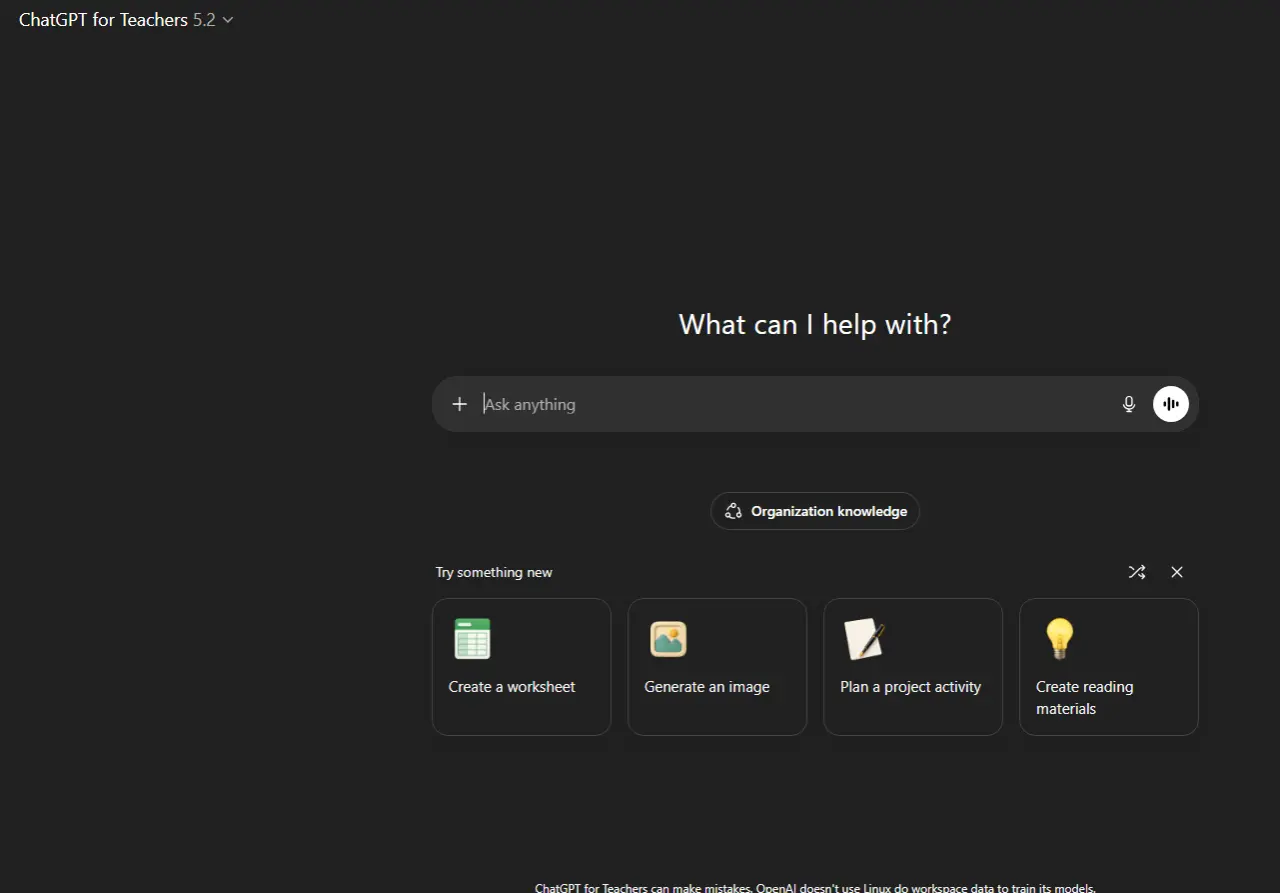
Task: Select the Create reading materials card
Action: pyautogui.click(x=1109, y=667)
